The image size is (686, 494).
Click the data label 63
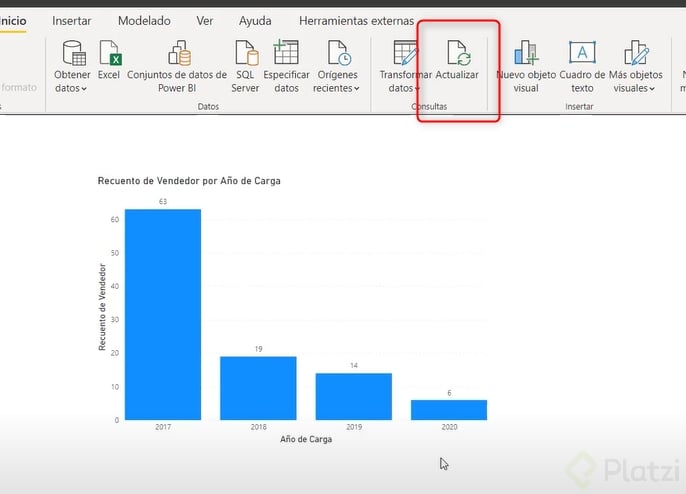pyautogui.click(x=163, y=202)
